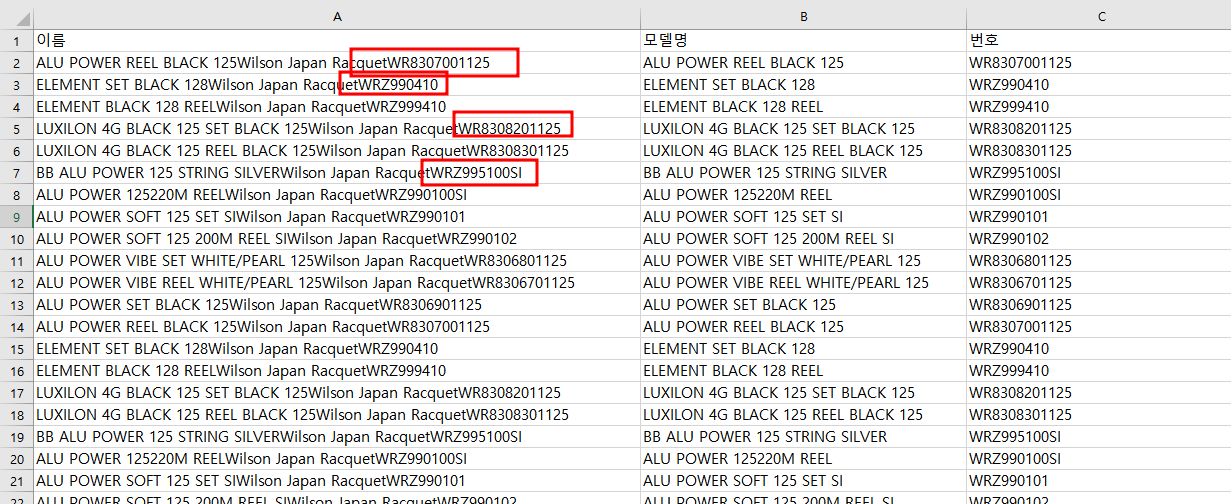Screen dimensions: 1231x504
Task: Select cell A7 BB ALU POWER STRING SILVERWilson
Action: point(337,173)
